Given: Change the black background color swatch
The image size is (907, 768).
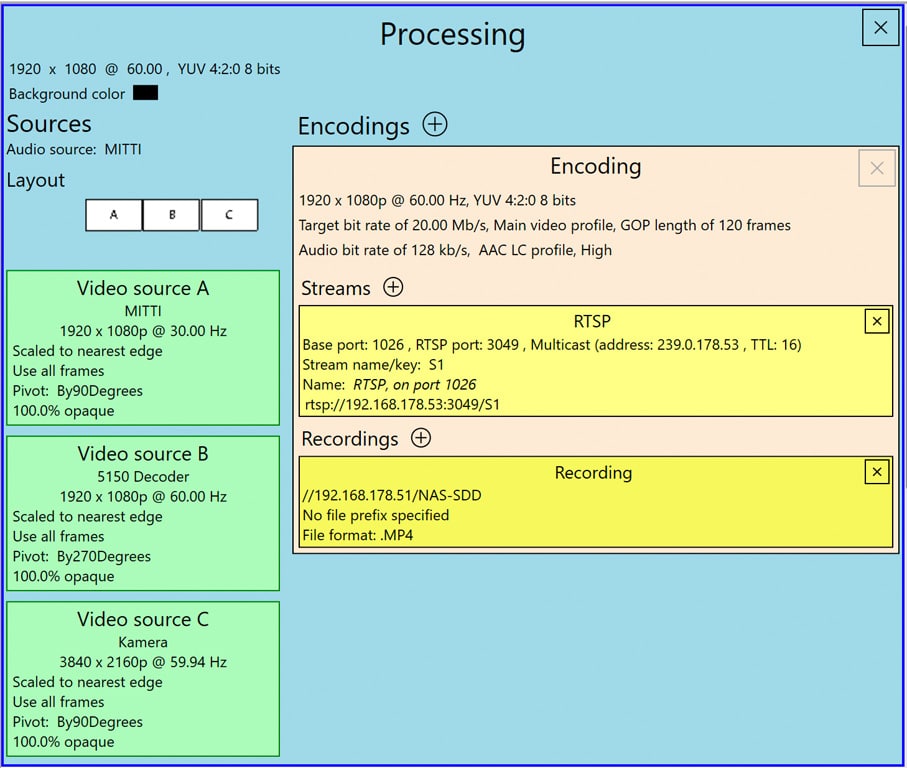Looking at the screenshot, I should 145,93.
